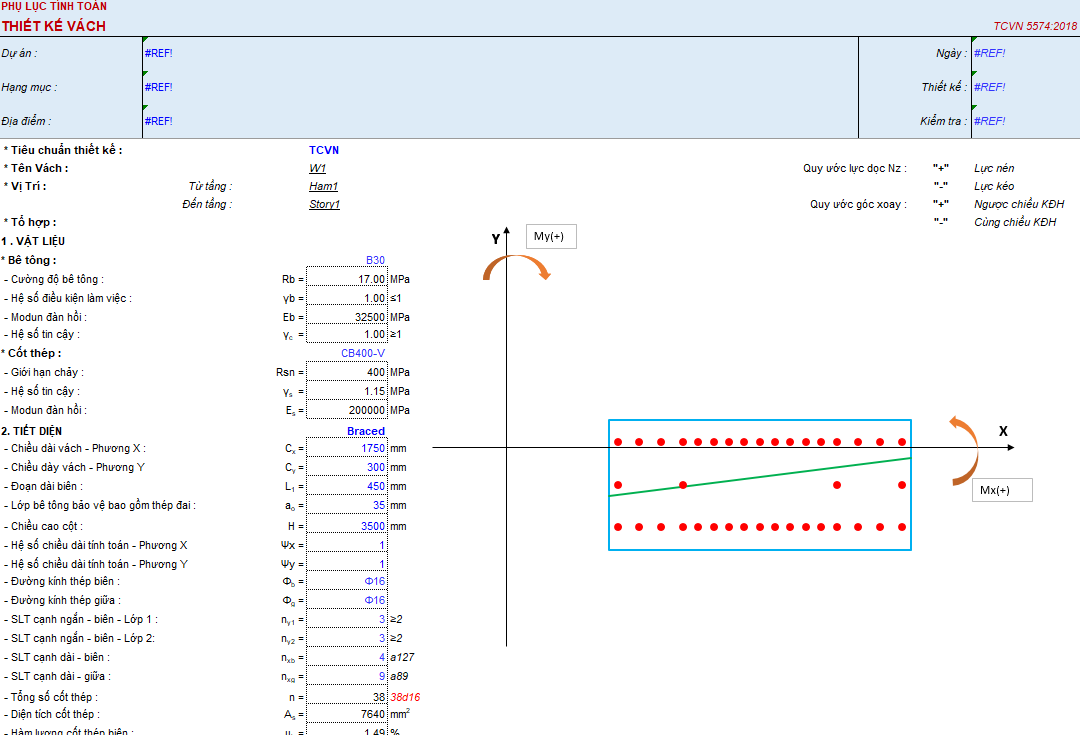Select the Φg middle bar diameter cell
Image resolution: width=1080 pixels, height=735 pixels.
346,600
